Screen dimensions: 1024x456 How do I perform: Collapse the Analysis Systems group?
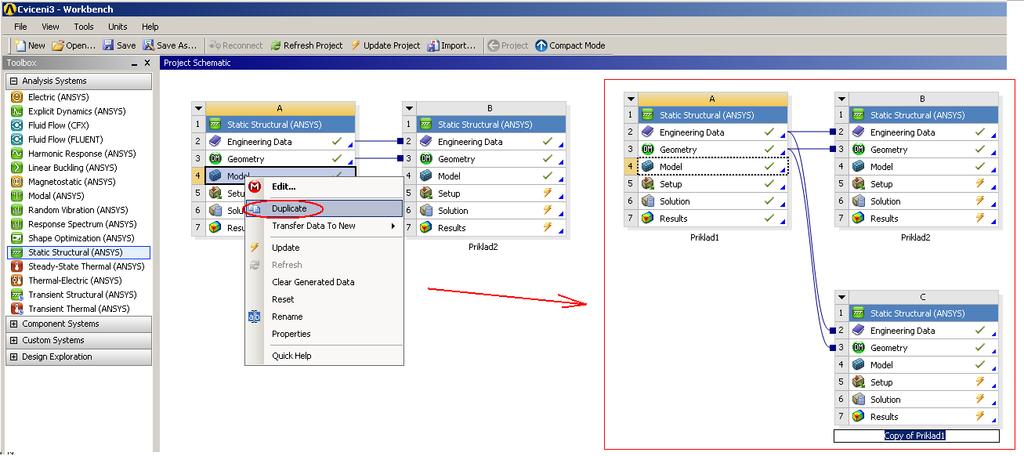(14, 81)
